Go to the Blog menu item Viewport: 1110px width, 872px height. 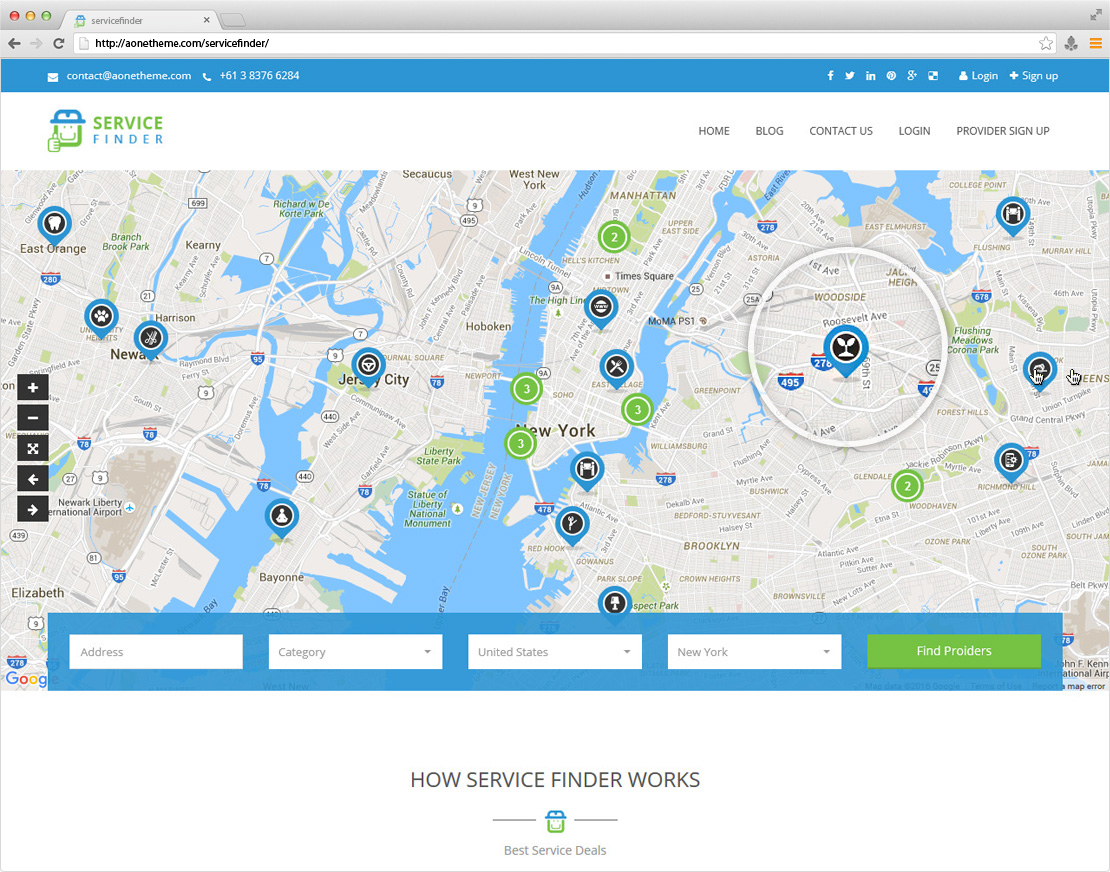769,131
